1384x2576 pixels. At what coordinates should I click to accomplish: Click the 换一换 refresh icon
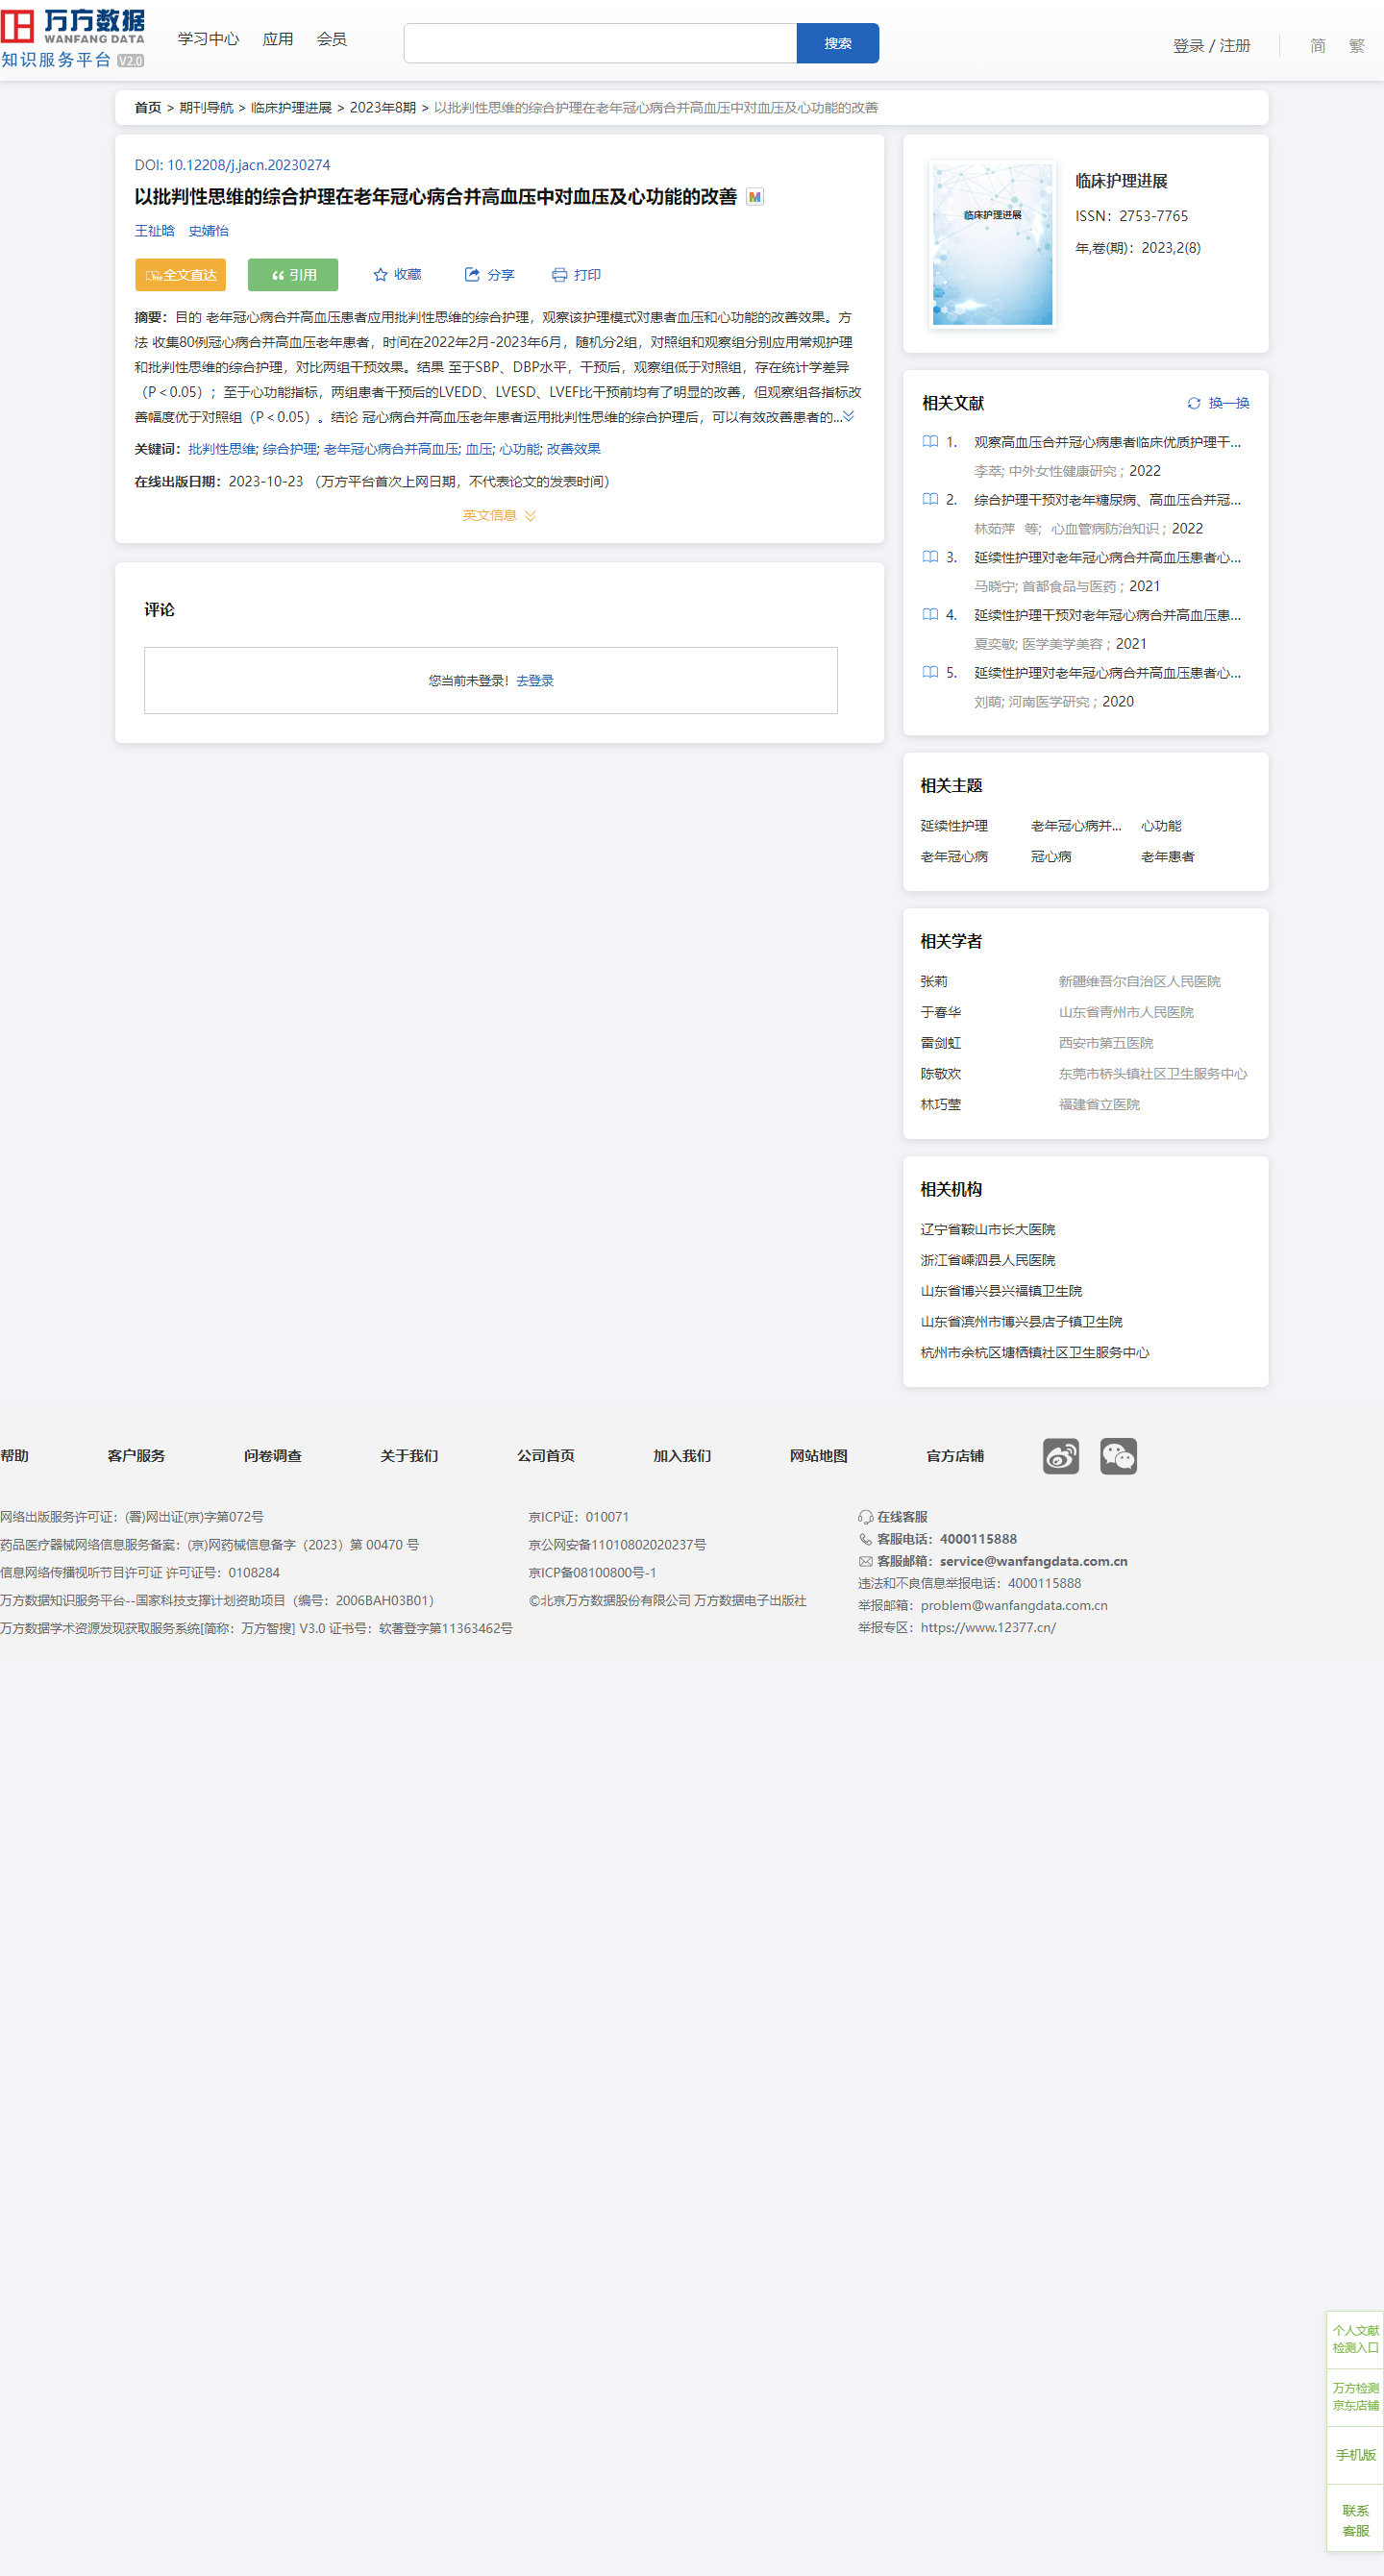click(x=1193, y=403)
